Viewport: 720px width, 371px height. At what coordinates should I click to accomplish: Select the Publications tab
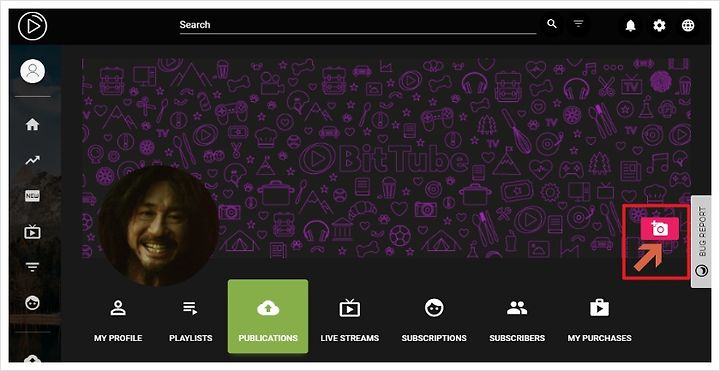tap(268, 316)
